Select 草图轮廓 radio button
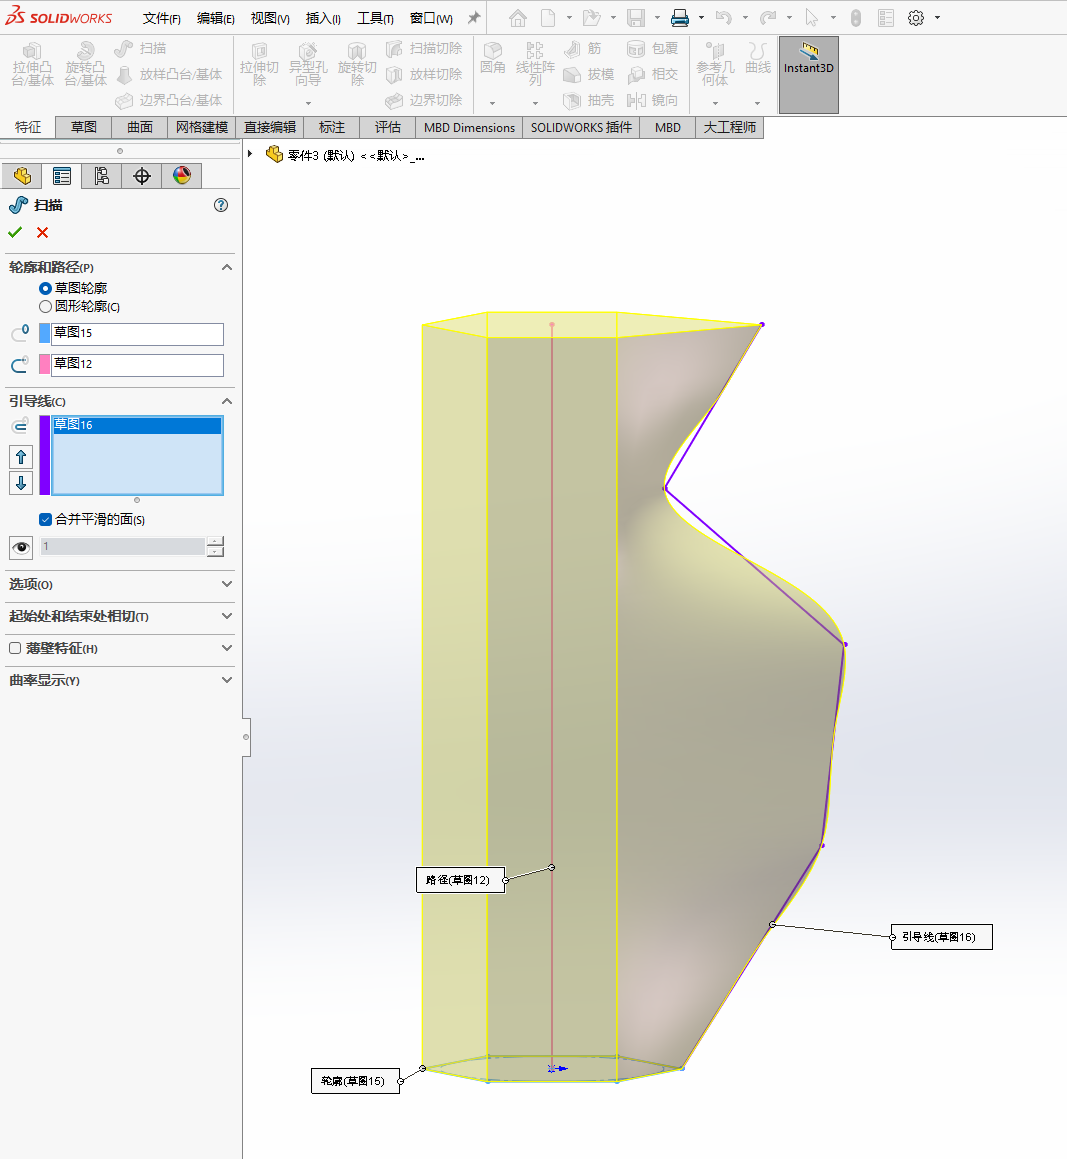Image resolution: width=1067 pixels, height=1159 pixels. coord(45,288)
